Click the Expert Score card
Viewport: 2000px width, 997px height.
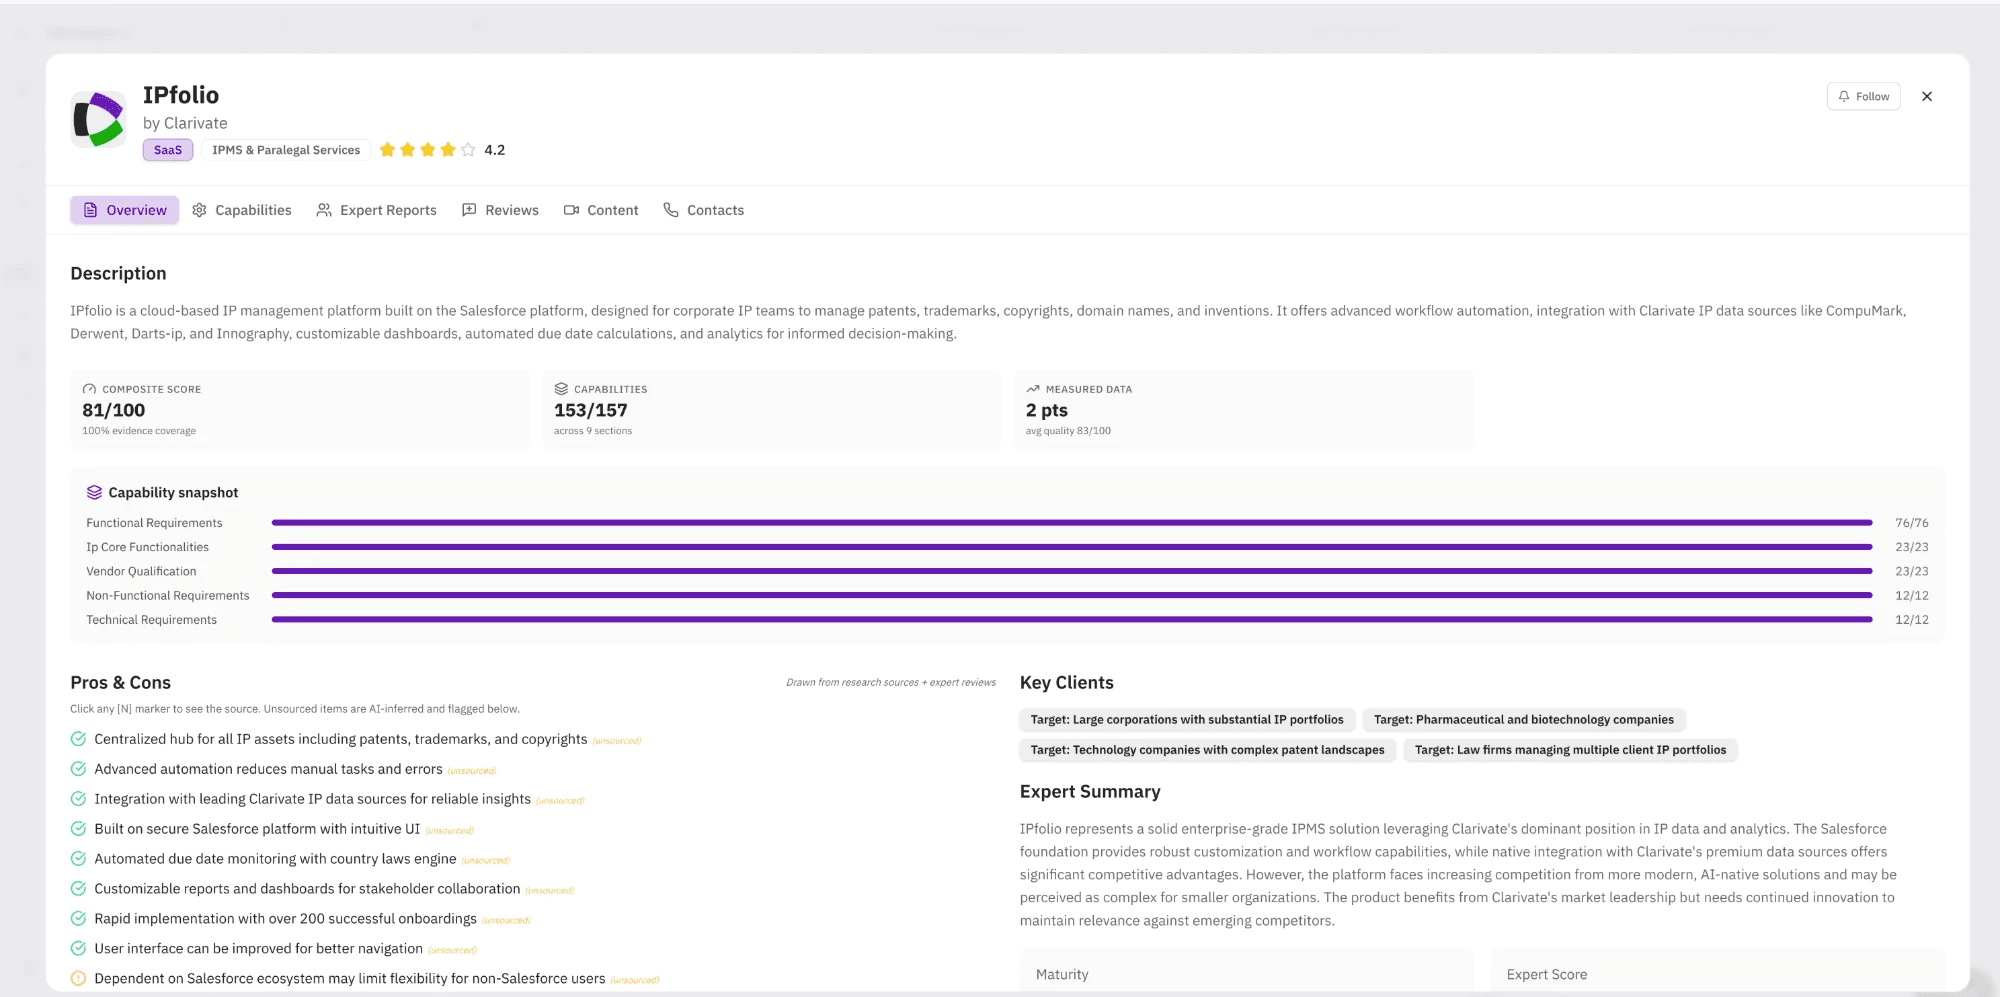[1717, 972]
